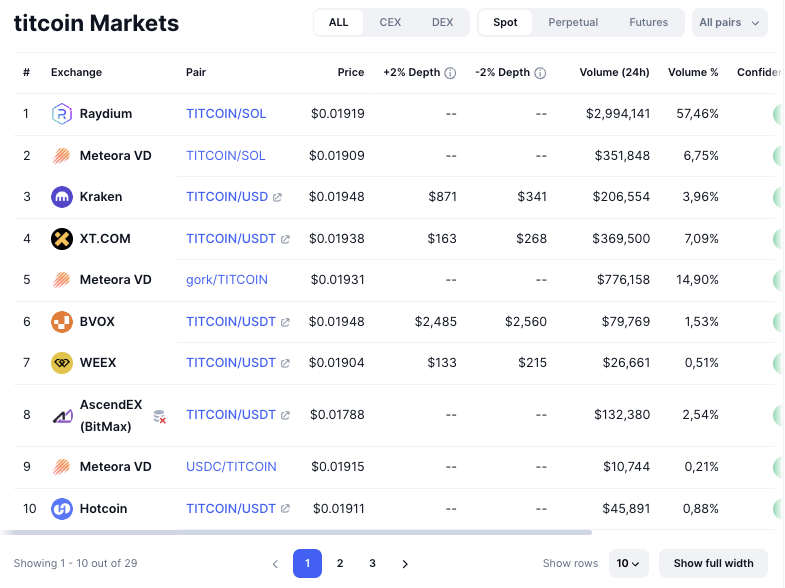Click the WEEX exchange logo
785x588 pixels.
pyautogui.click(x=62, y=363)
